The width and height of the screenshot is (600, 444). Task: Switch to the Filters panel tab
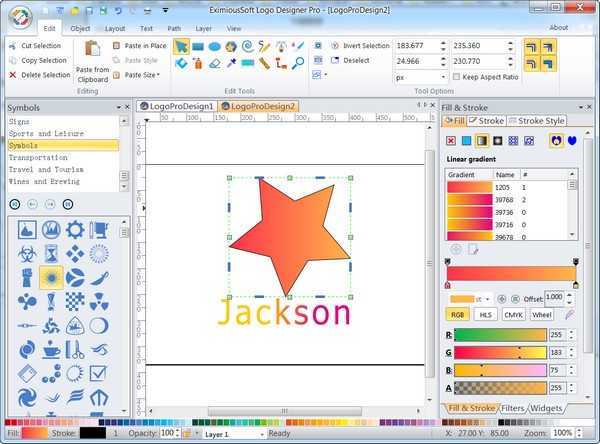click(512, 408)
